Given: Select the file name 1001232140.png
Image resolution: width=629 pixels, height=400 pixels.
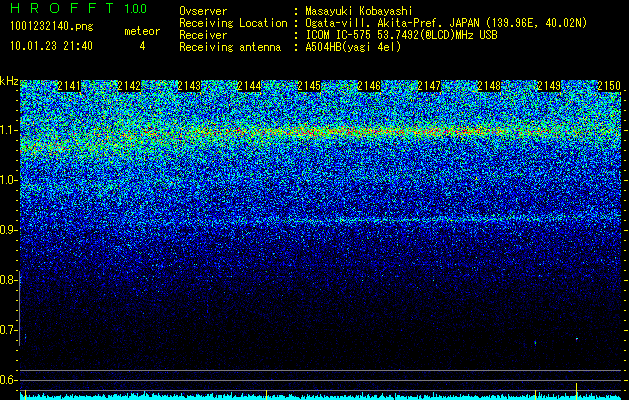Looking at the screenshot, I should tap(52, 26).
